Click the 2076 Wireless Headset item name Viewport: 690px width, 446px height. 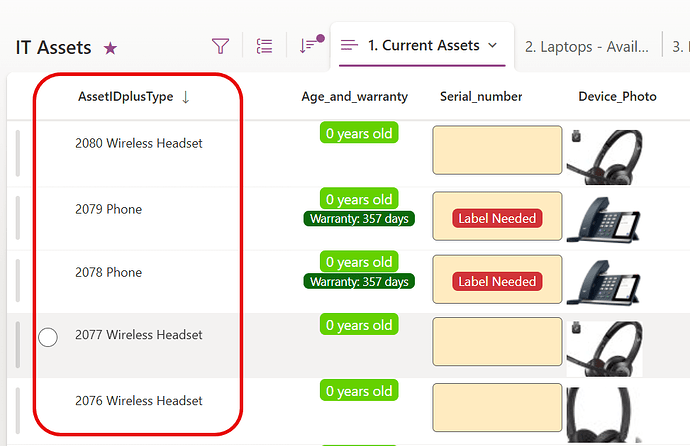pyautogui.click(x=139, y=401)
